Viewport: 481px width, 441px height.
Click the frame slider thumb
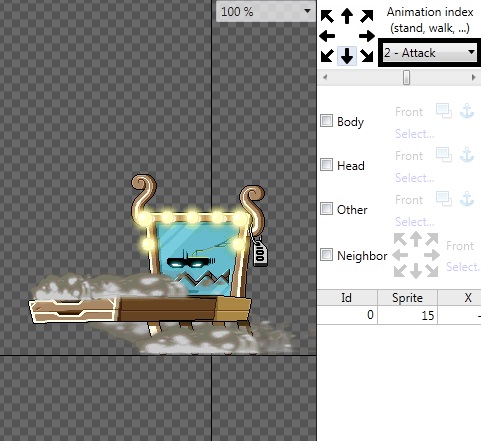[406, 78]
